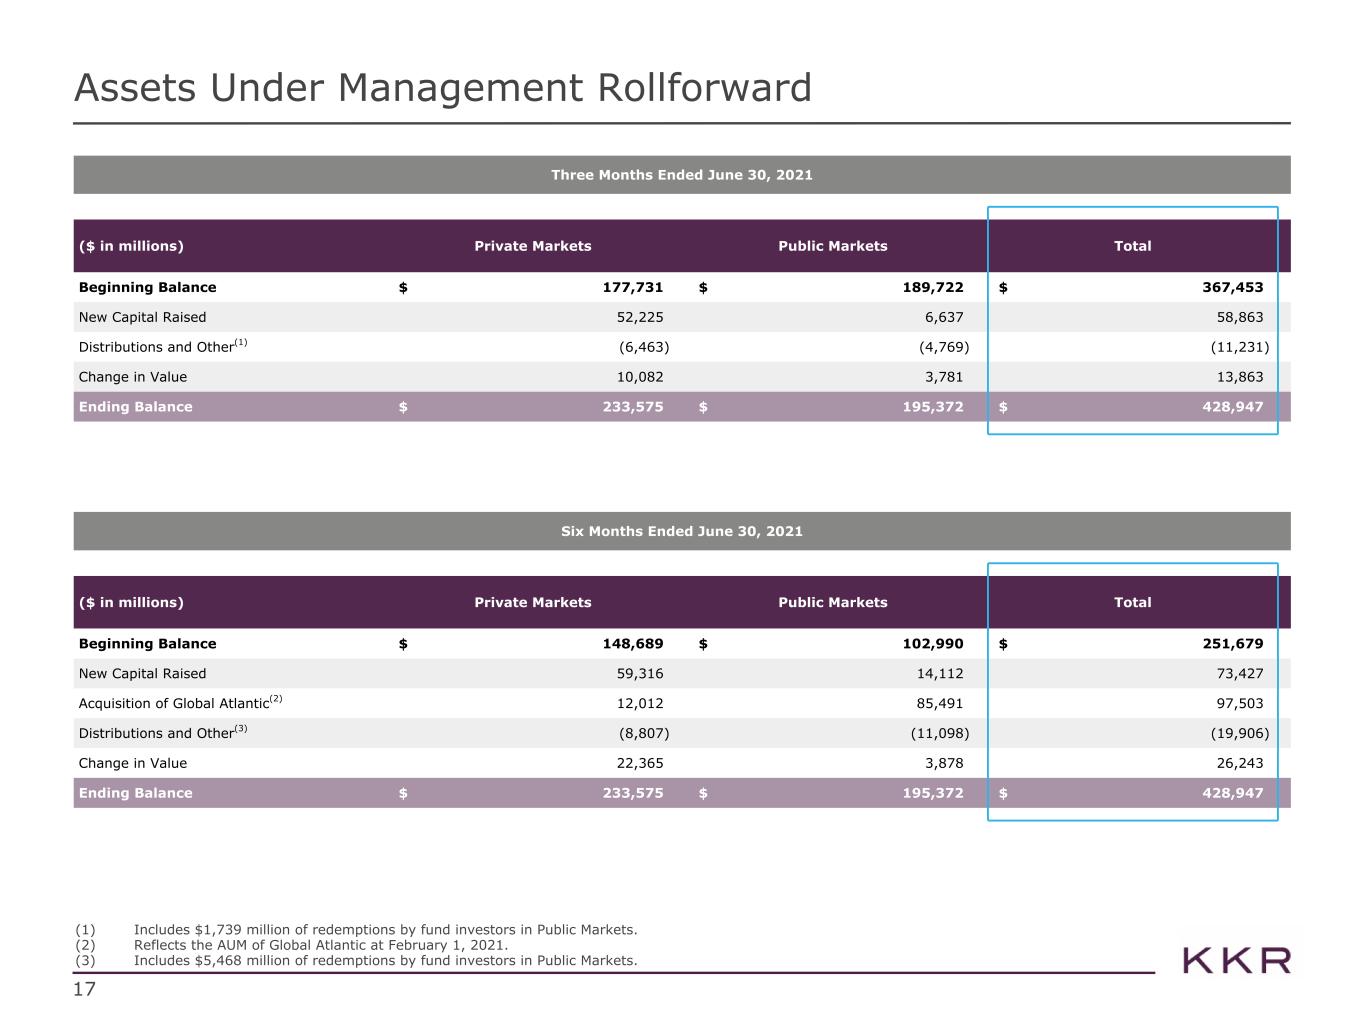
Task: Click total ending balance 428,947 in first table
Action: pyautogui.click(x=1233, y=407)
